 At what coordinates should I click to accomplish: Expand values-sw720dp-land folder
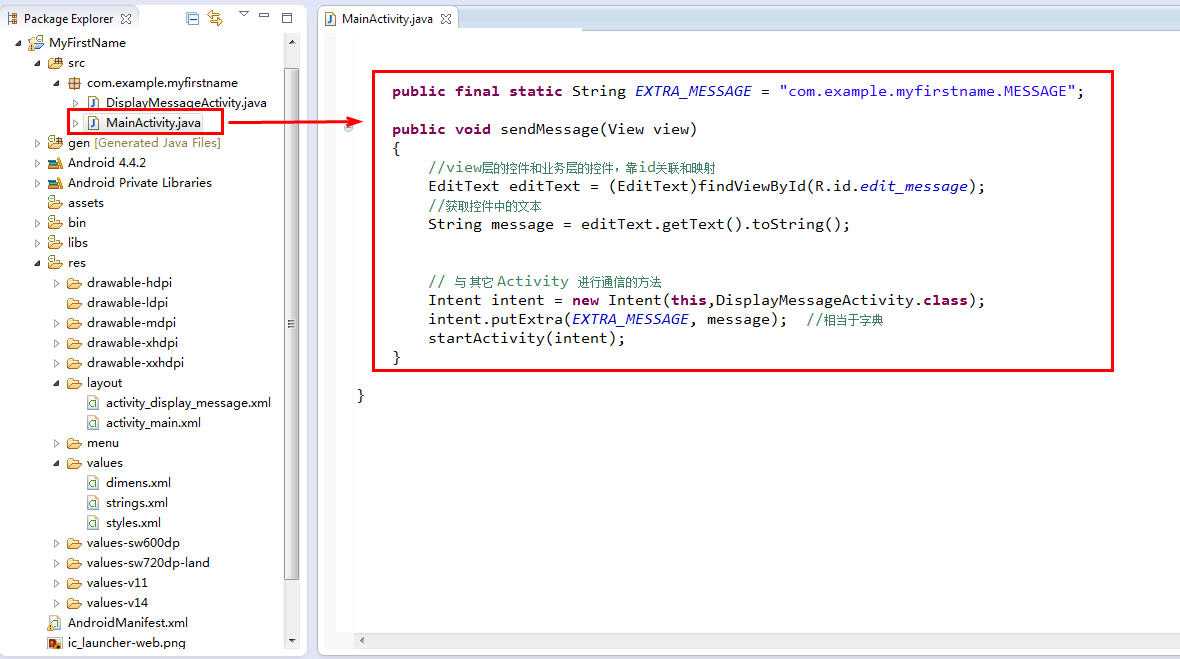[x=56, y=563]
